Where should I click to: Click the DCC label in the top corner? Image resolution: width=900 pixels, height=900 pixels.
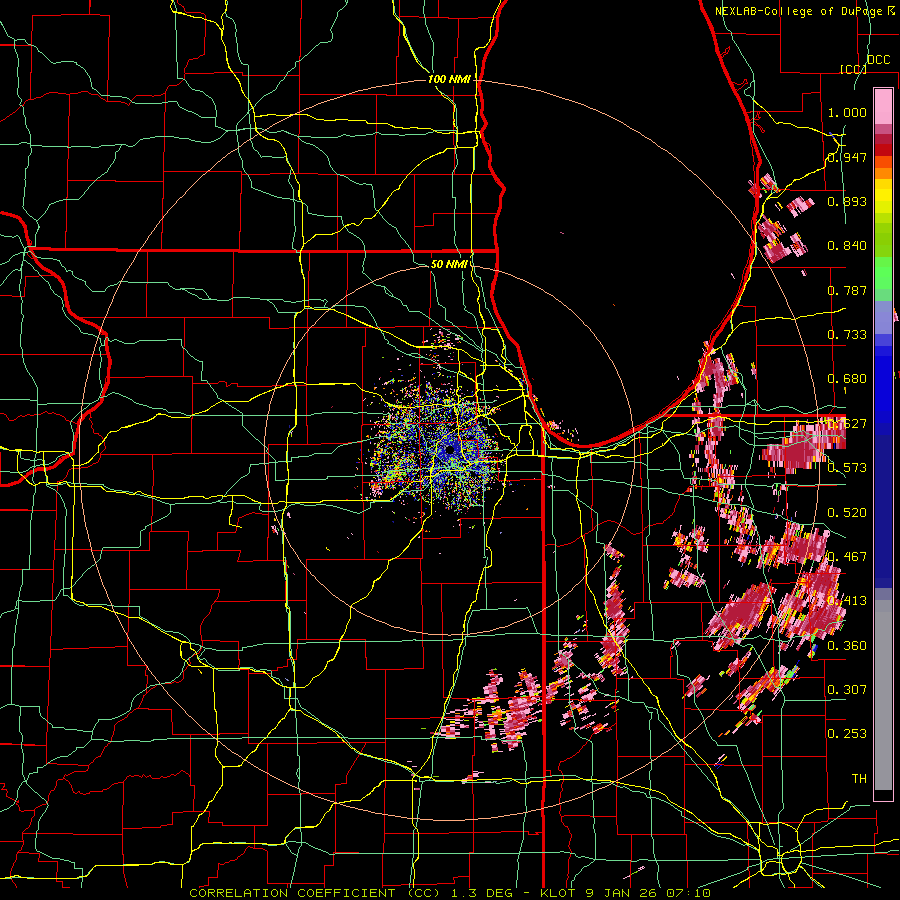click(x=878, y=60)
